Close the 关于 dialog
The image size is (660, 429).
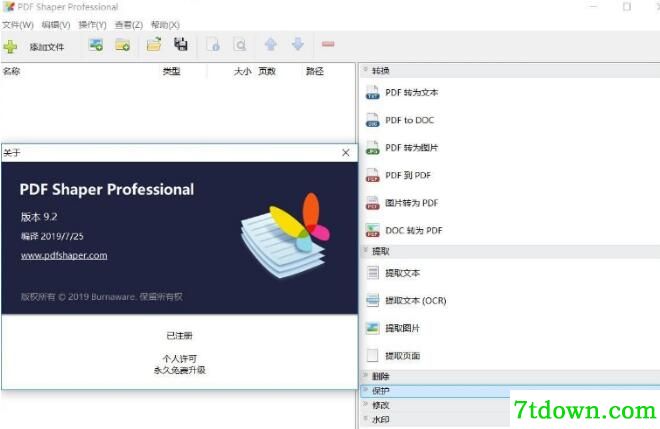point(346,153)
